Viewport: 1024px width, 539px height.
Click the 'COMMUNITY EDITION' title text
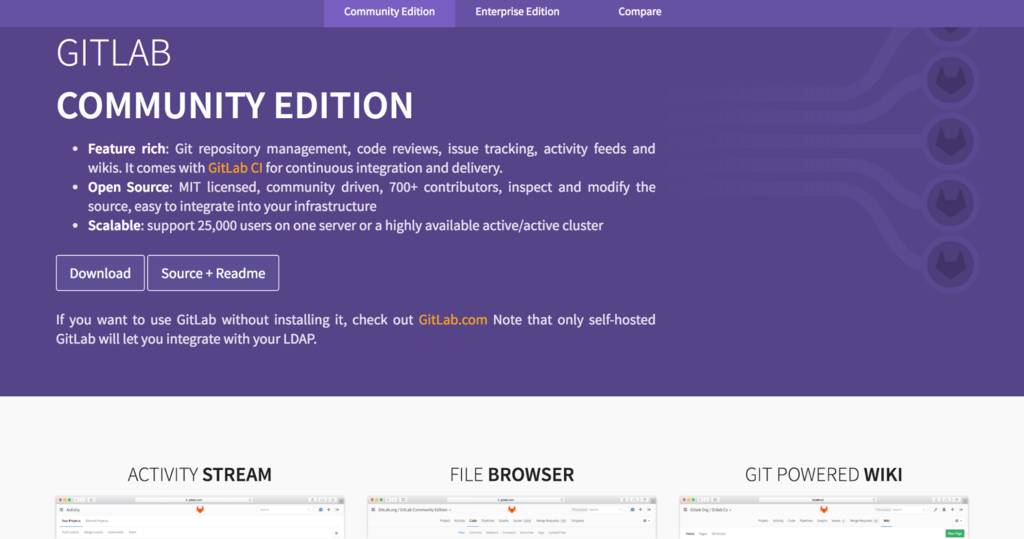[234, 105]
